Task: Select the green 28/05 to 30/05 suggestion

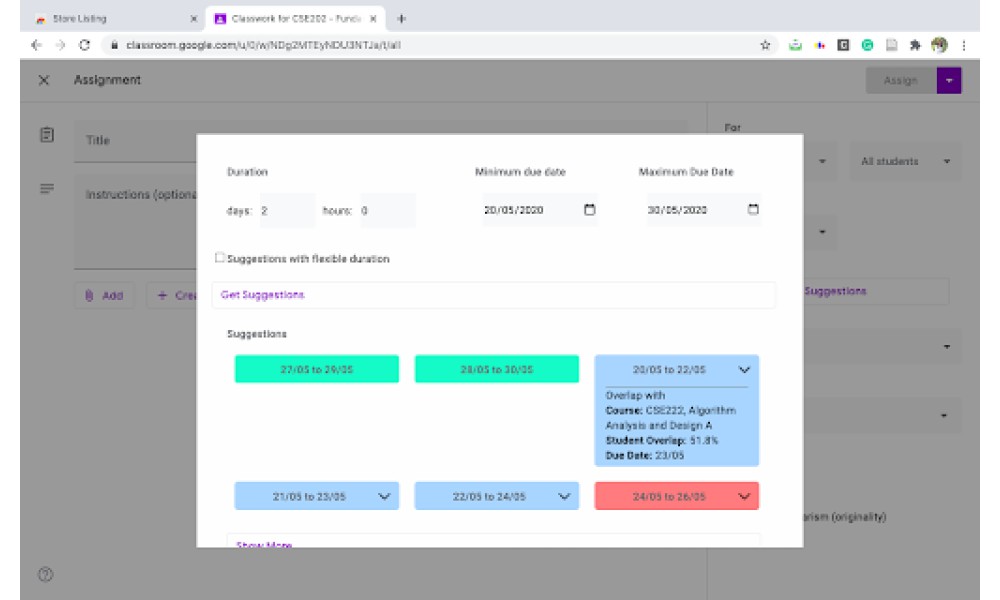Action: [497, 369]
